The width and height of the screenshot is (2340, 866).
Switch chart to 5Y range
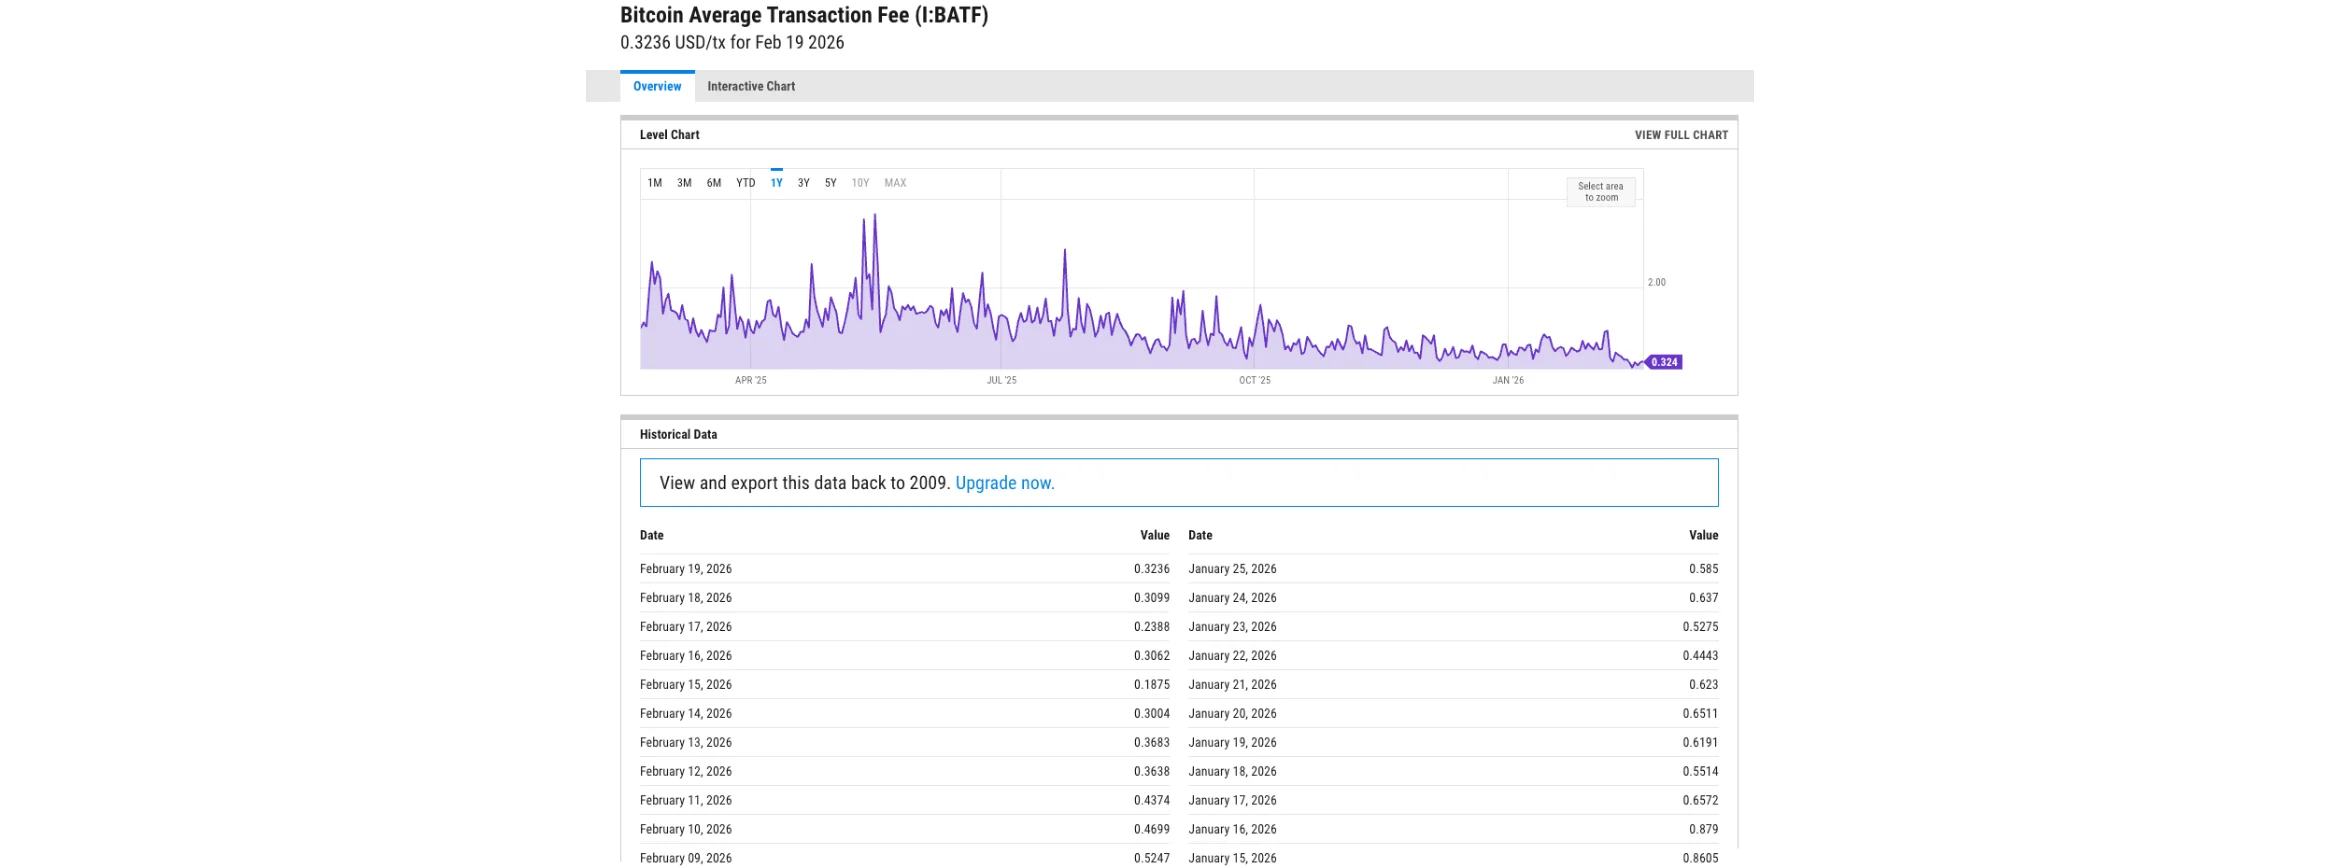point(830,183)
